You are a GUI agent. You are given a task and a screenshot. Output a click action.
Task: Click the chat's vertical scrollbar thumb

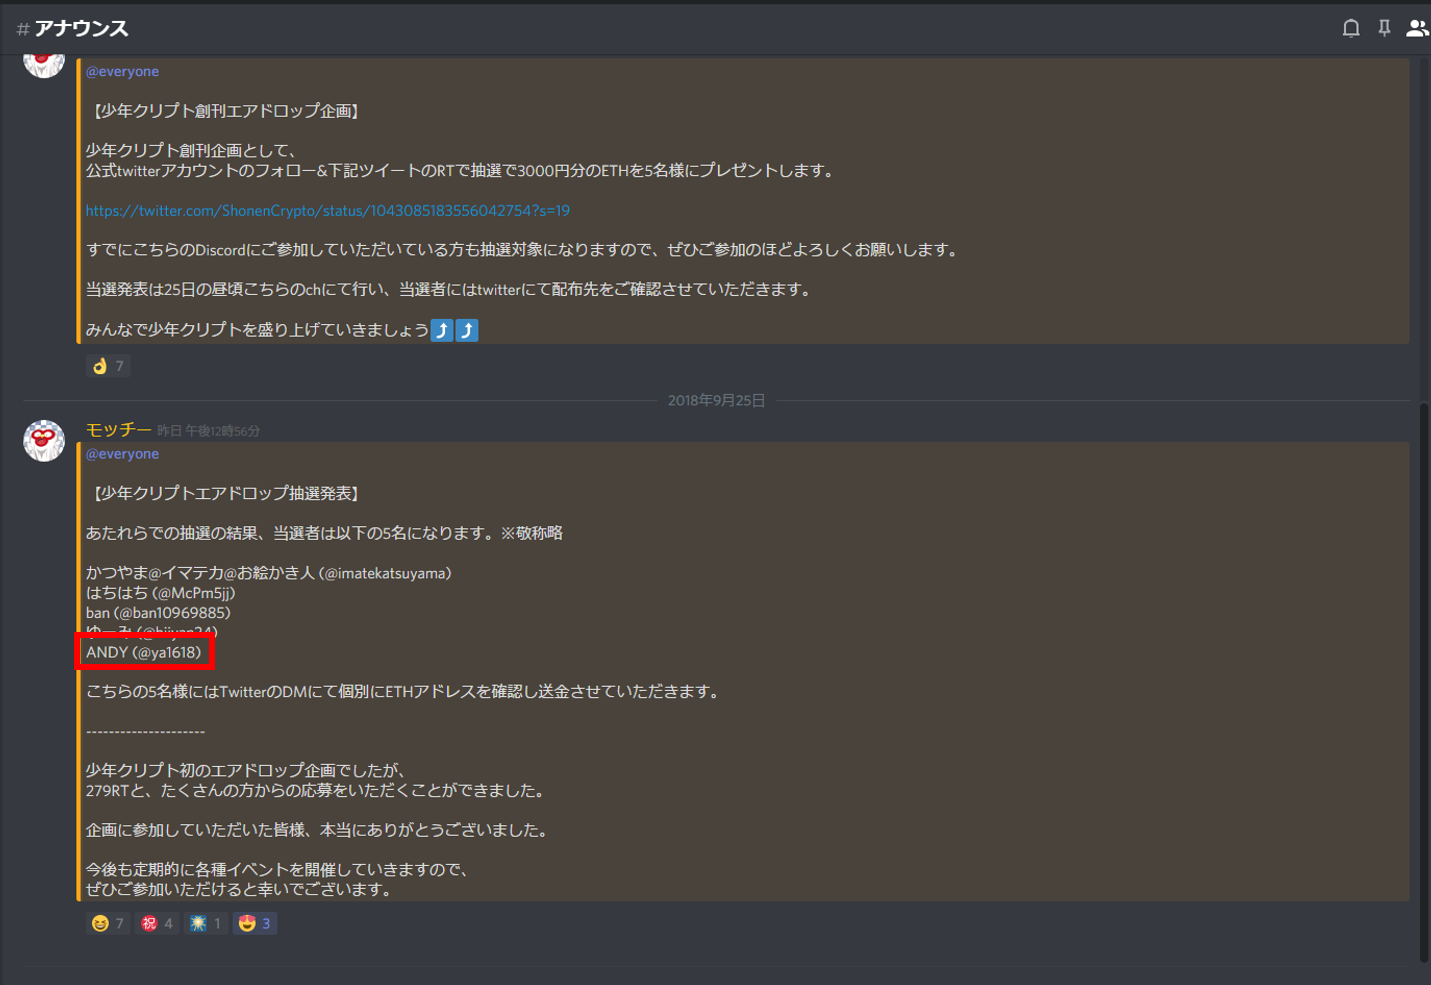click(x=1424, y=680)
